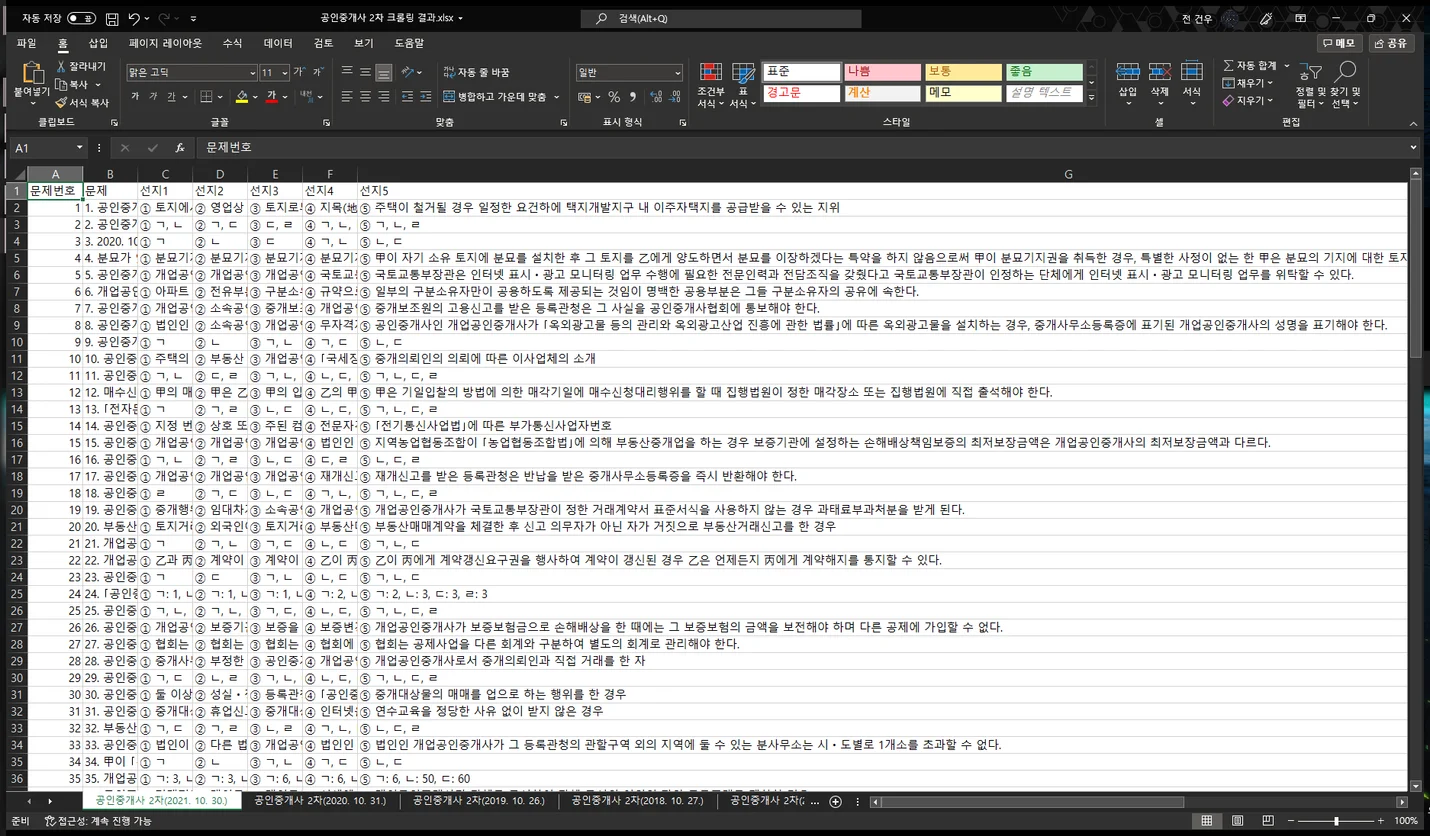The height and width of the screenshot is (836, 1430).
Task: Add new sheet with plus button
Action: click(x=836, y=802)
